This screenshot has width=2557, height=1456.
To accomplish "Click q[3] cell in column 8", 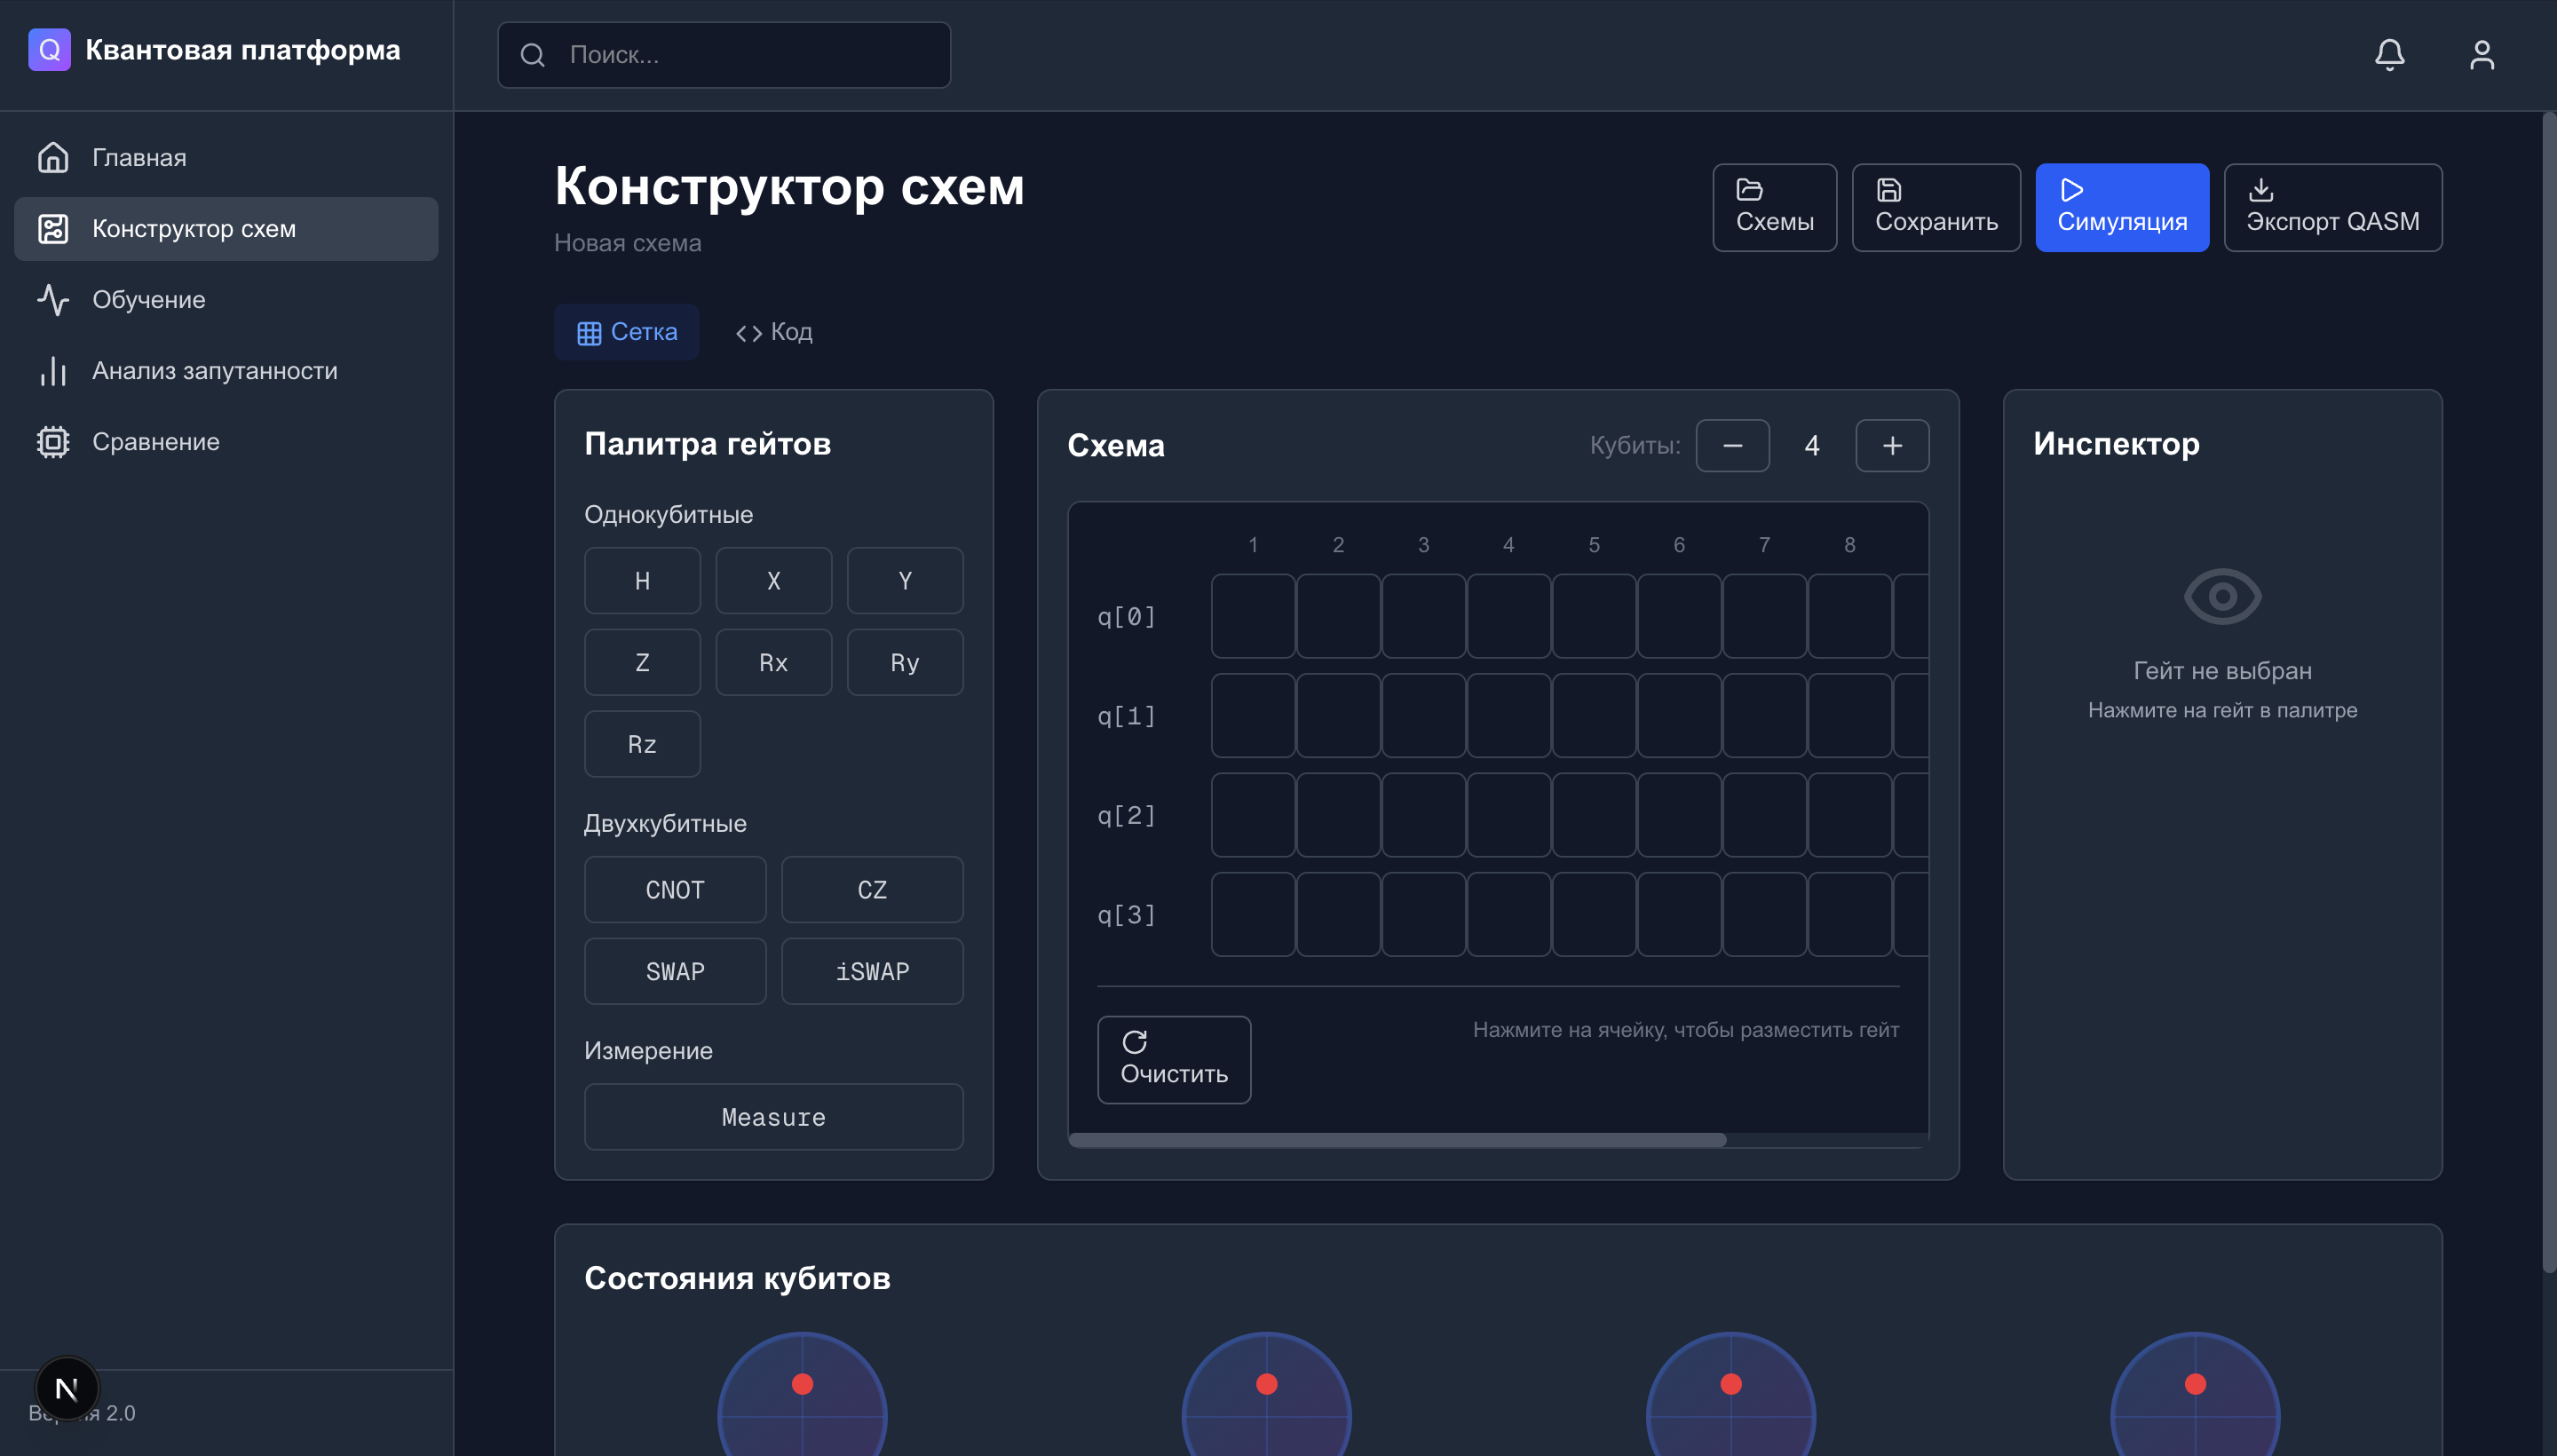I will [x=1850, y=914].
